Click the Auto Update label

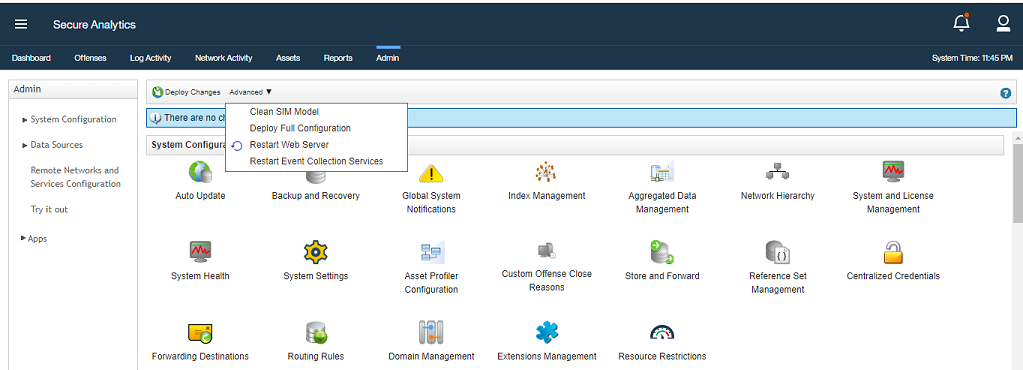200,196
